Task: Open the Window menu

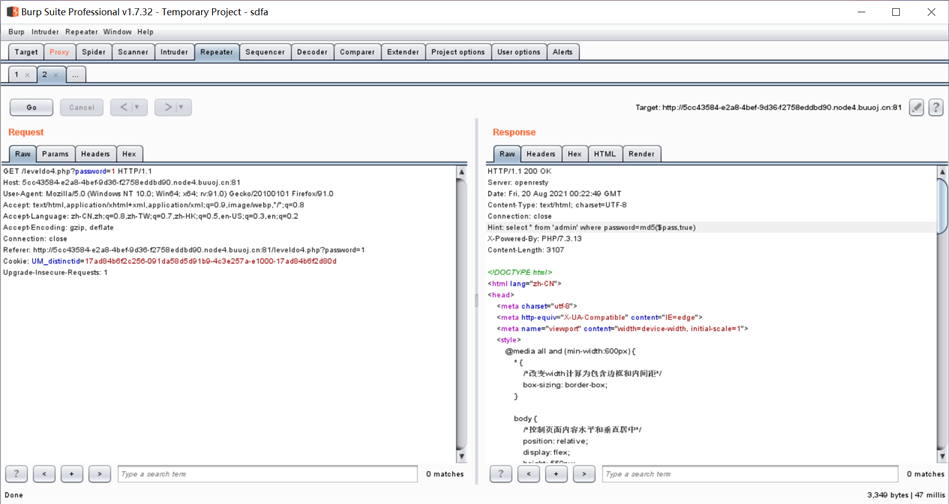Action: tap(117, 32)
